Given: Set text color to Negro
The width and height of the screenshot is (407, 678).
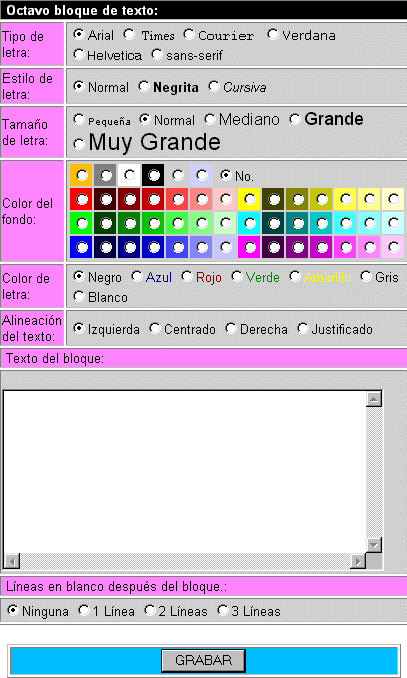Looking at the screenshot, I should tap(79, 275).
